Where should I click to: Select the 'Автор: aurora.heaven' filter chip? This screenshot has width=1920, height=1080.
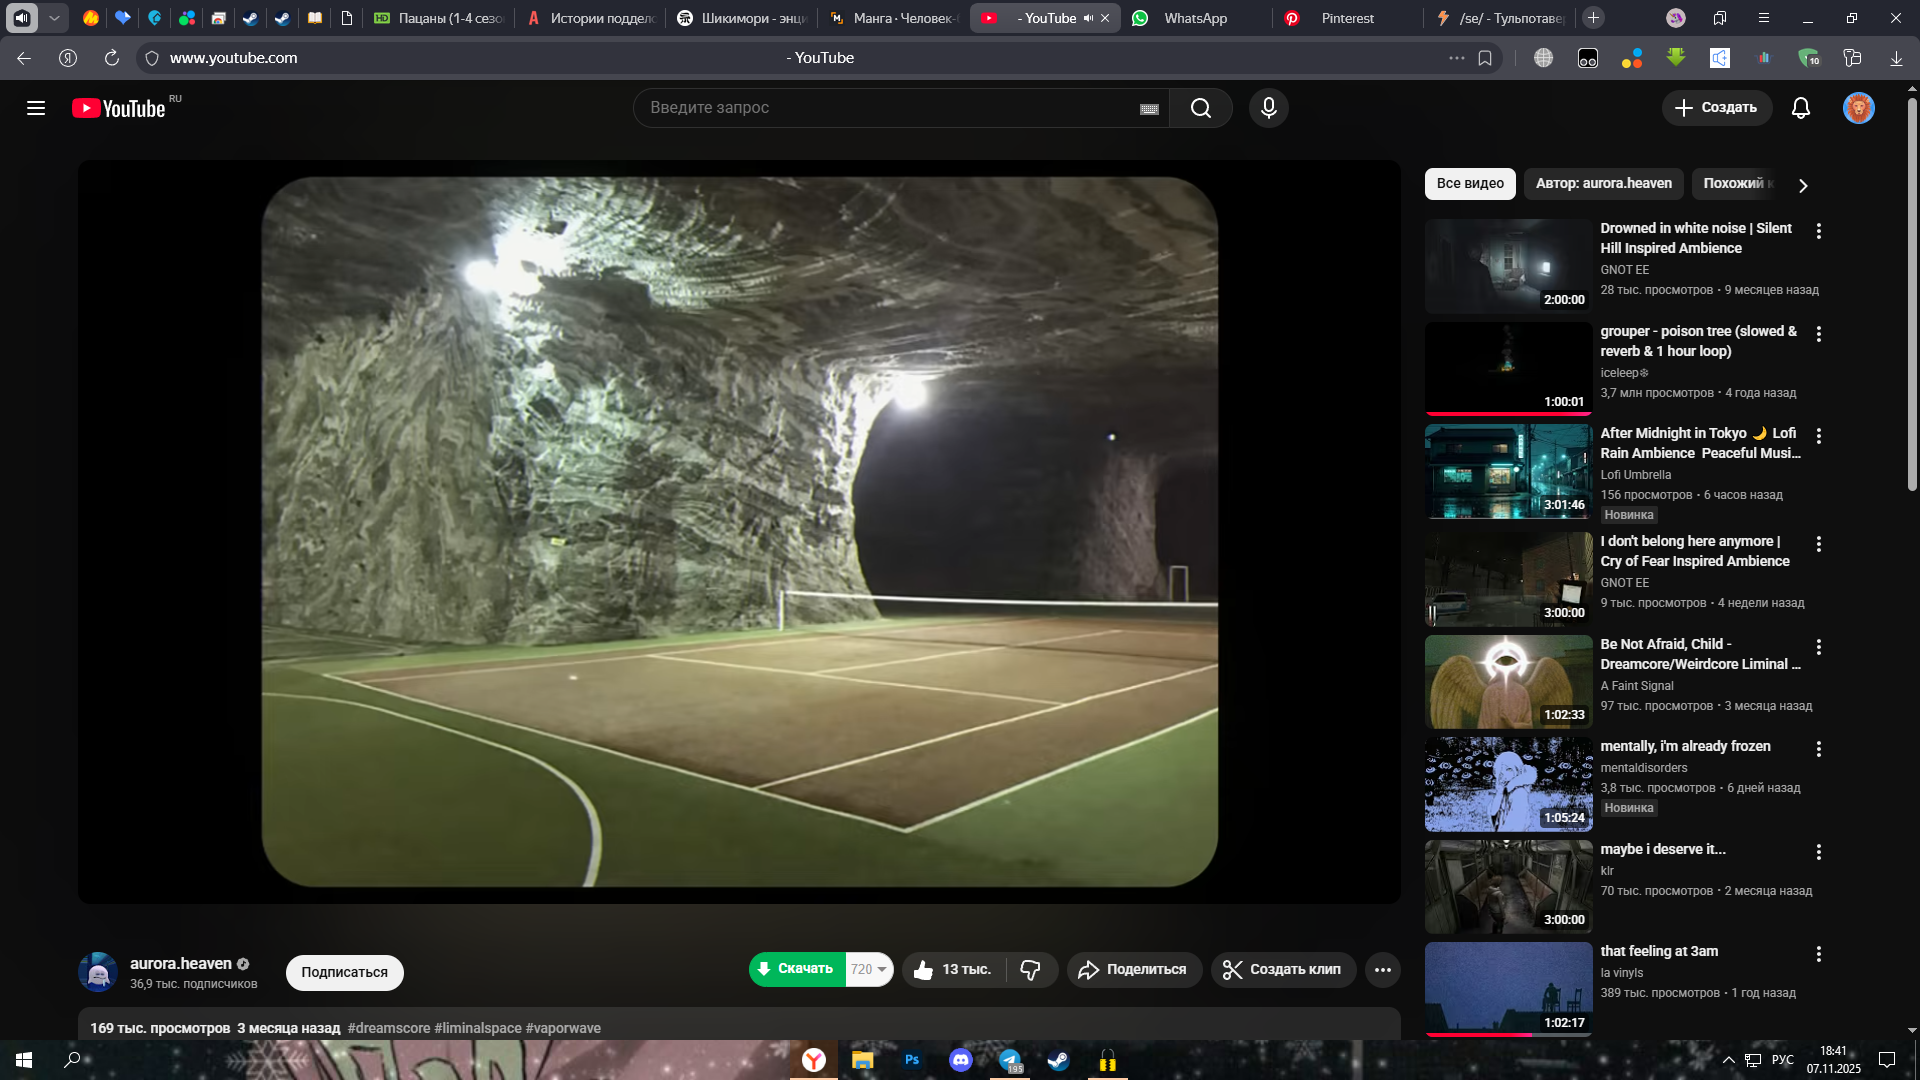[1603, 183]
